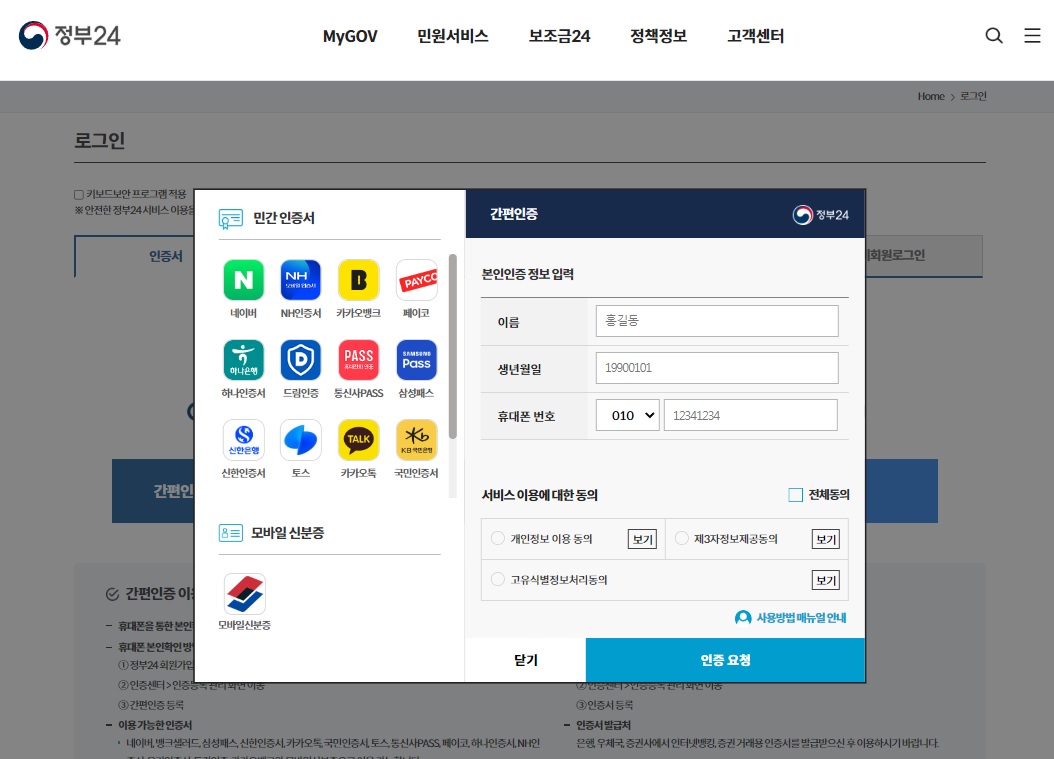Click the Home breadcrumb link
The image size is (1054, 759).
(x=931, y=96)
